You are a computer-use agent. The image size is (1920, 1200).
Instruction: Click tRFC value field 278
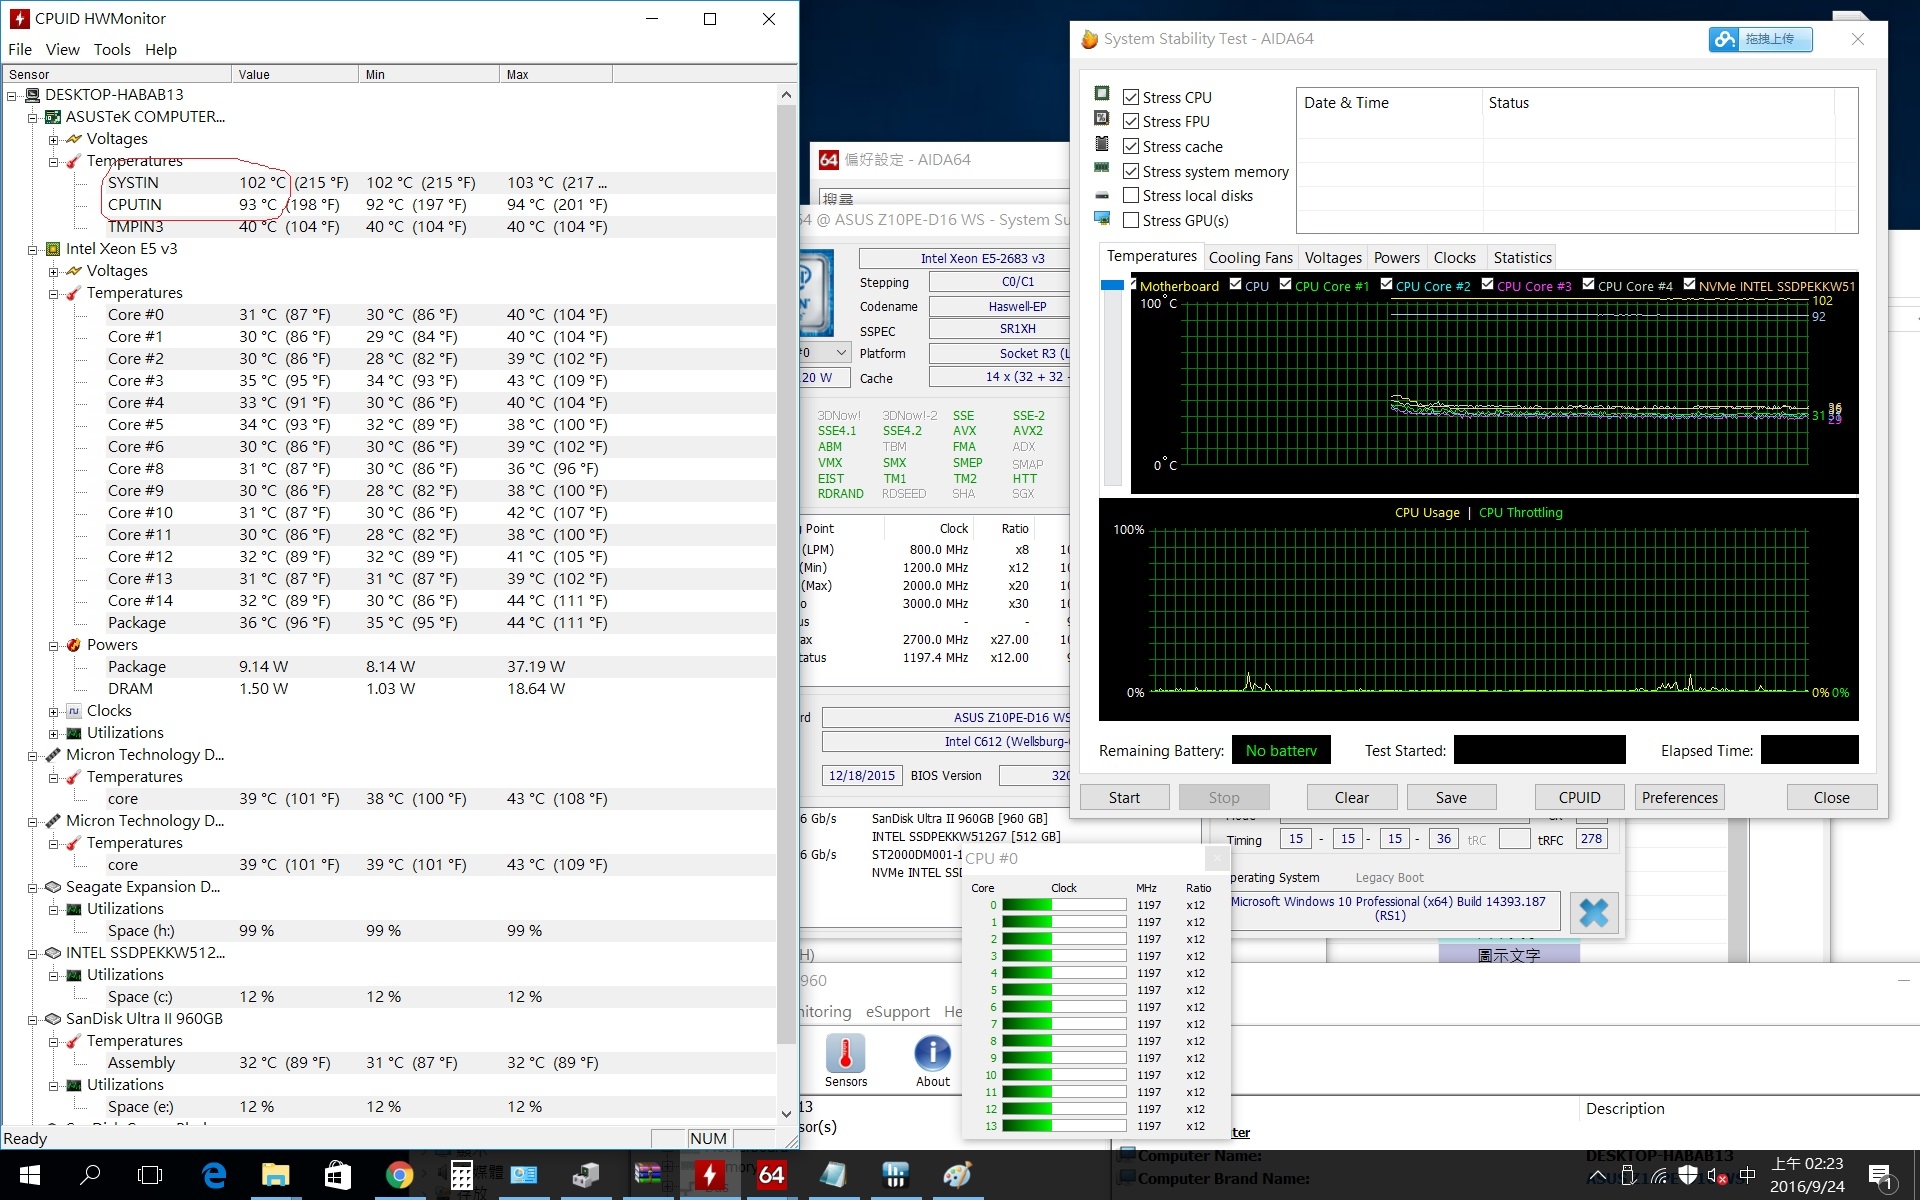click(1591, 839)
